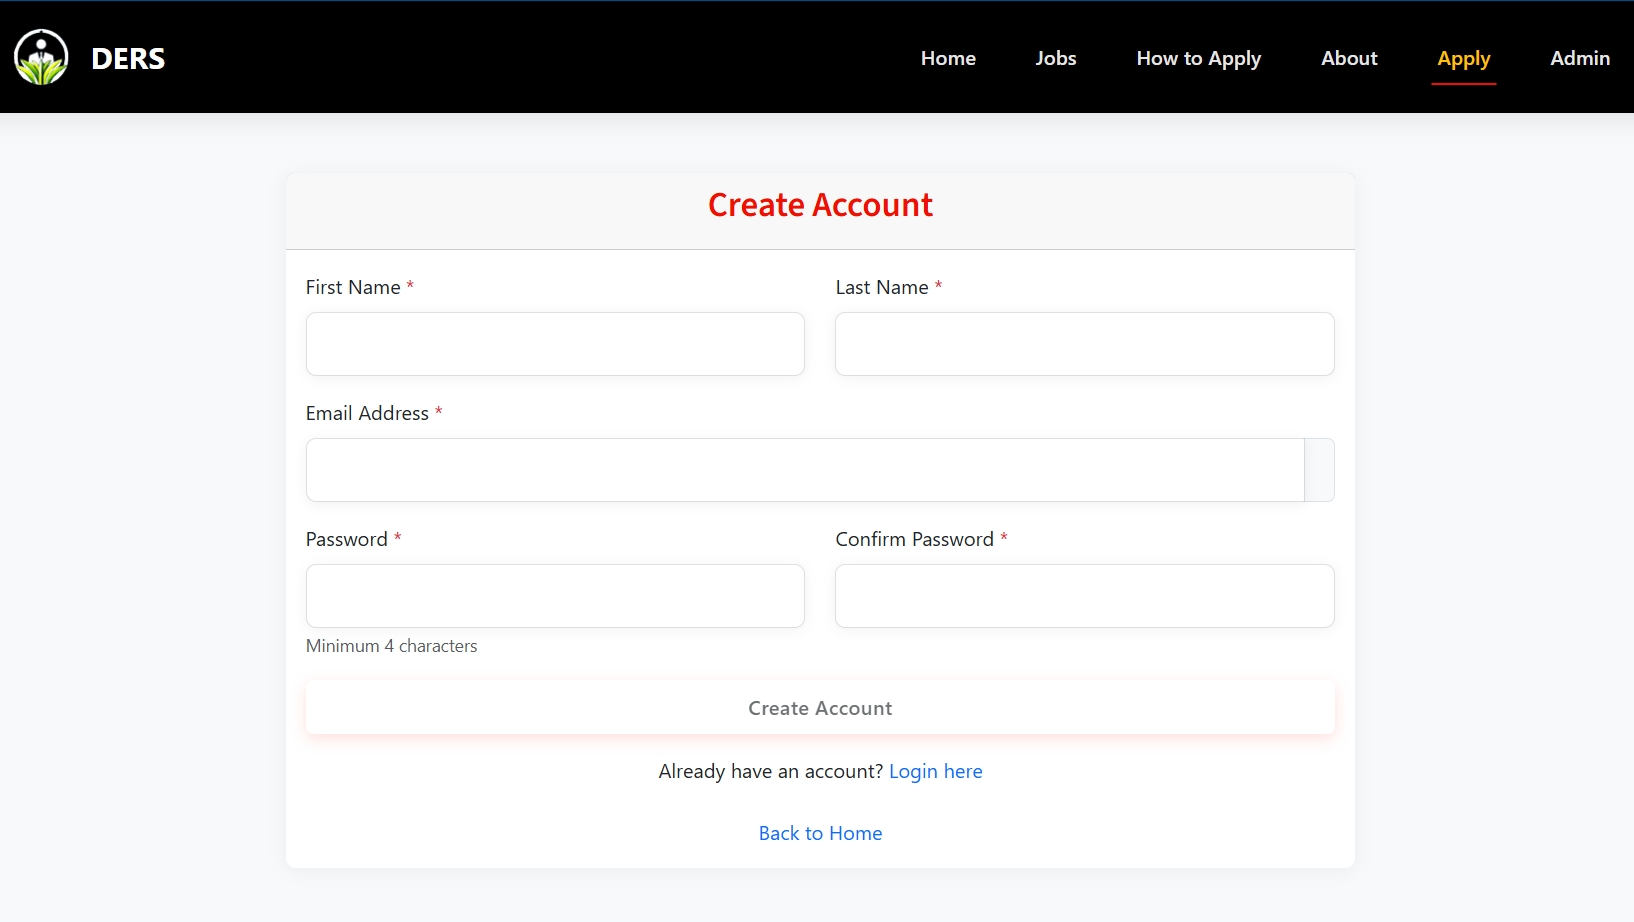Open the Admin section
Image resolution: width=1634 pixels, height=922 pixels.
pos(1579,58)
